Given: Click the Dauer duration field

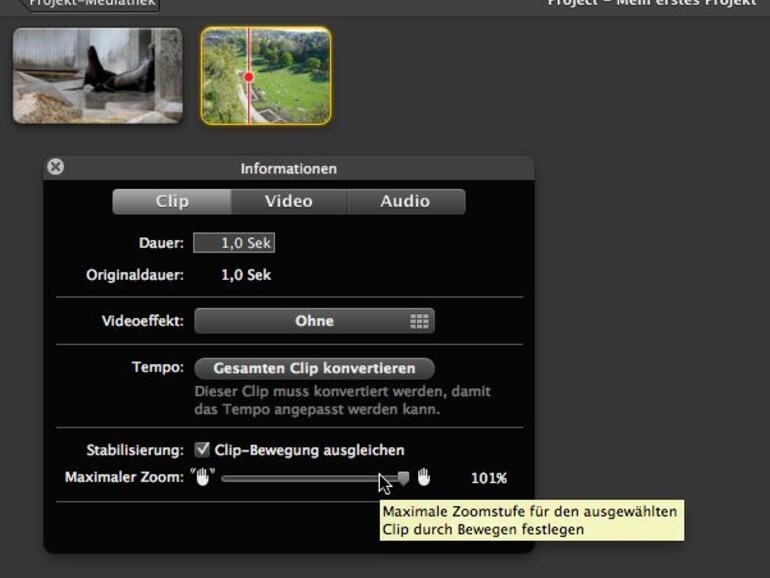Looking at the screenshot, I should [x=234, y=243].
